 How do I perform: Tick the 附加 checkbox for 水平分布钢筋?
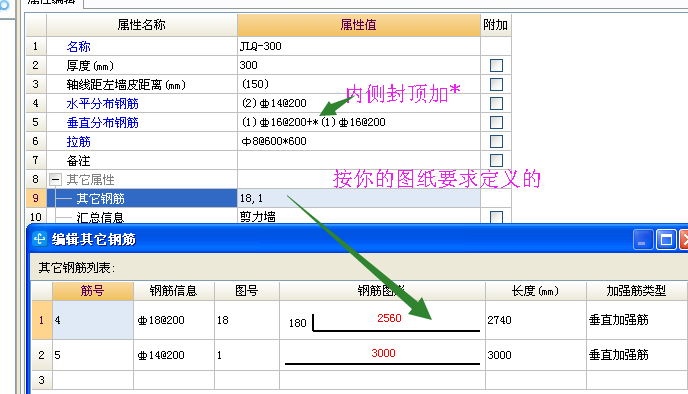(x=496, y=104)
